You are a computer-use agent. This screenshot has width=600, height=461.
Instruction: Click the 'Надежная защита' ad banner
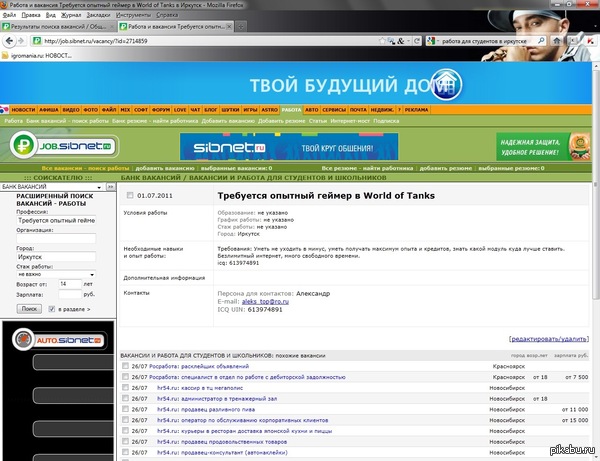(543, 147)
